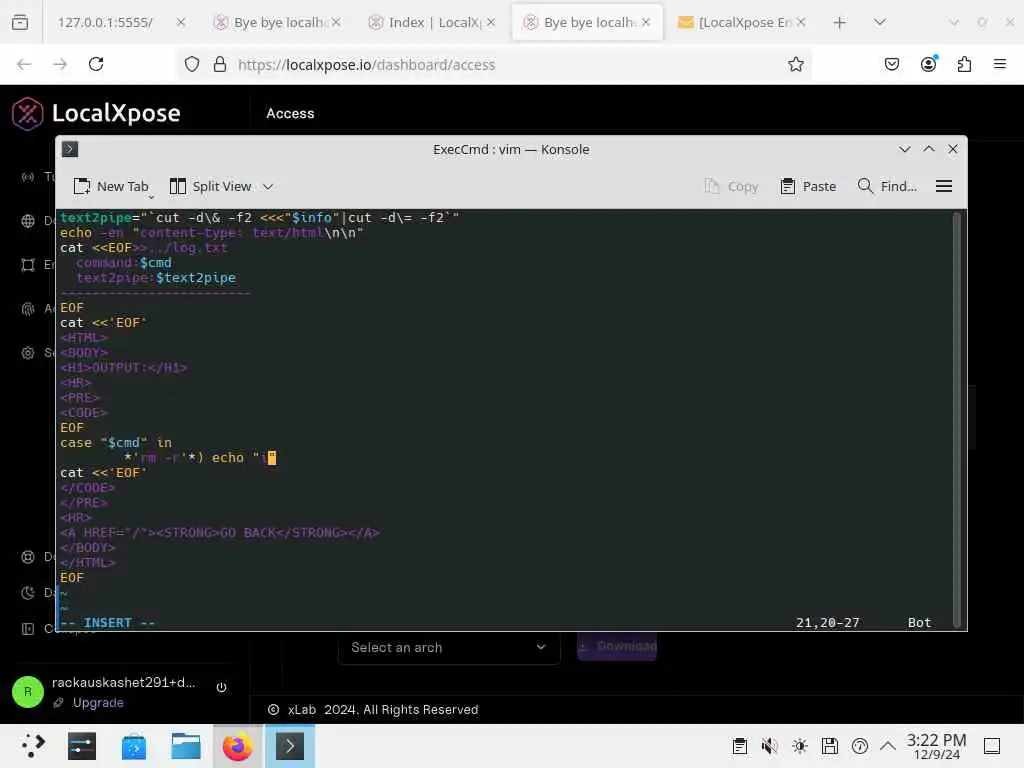Open Konsole hamburger menu

[x=944, y=187]
